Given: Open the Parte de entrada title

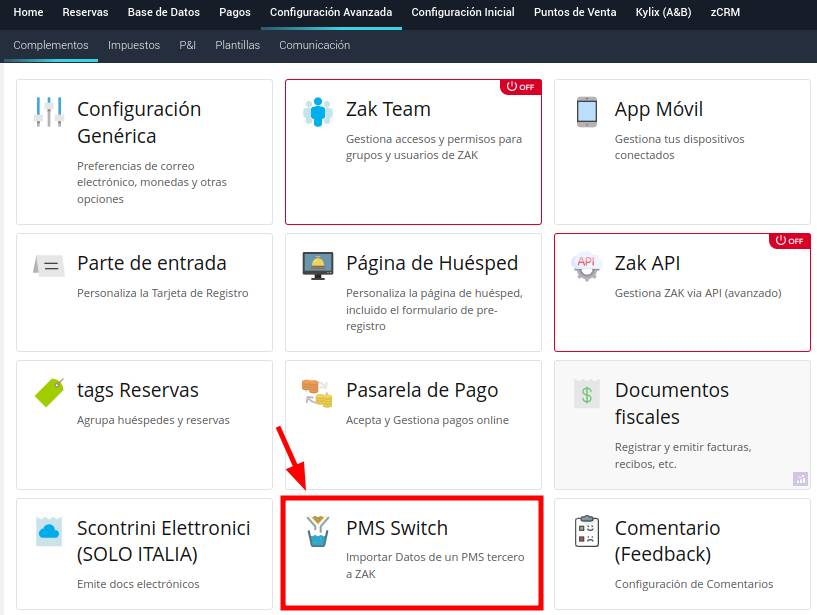Looking at the screenshot, I should click(152, 263).
